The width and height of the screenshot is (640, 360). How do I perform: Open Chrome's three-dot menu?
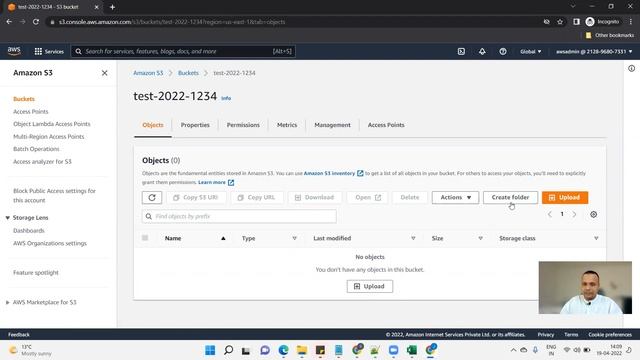pos(631,22)
